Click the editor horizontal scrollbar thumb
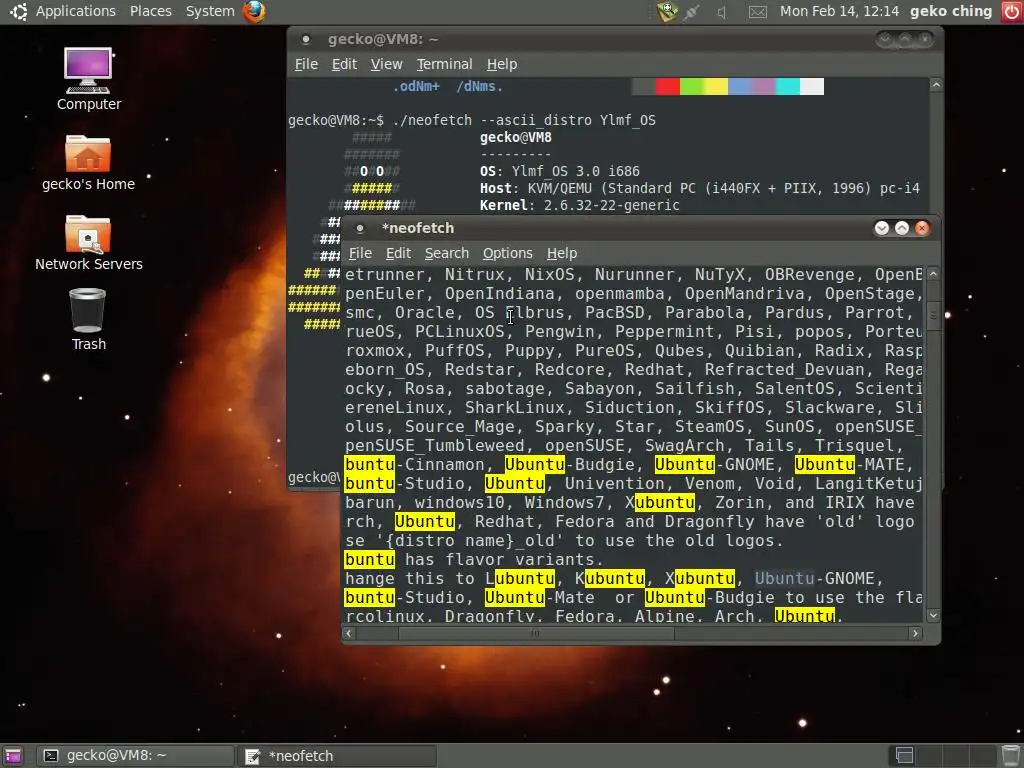The width and height of the screenshot is (1024, 768). tap(536, 633)
